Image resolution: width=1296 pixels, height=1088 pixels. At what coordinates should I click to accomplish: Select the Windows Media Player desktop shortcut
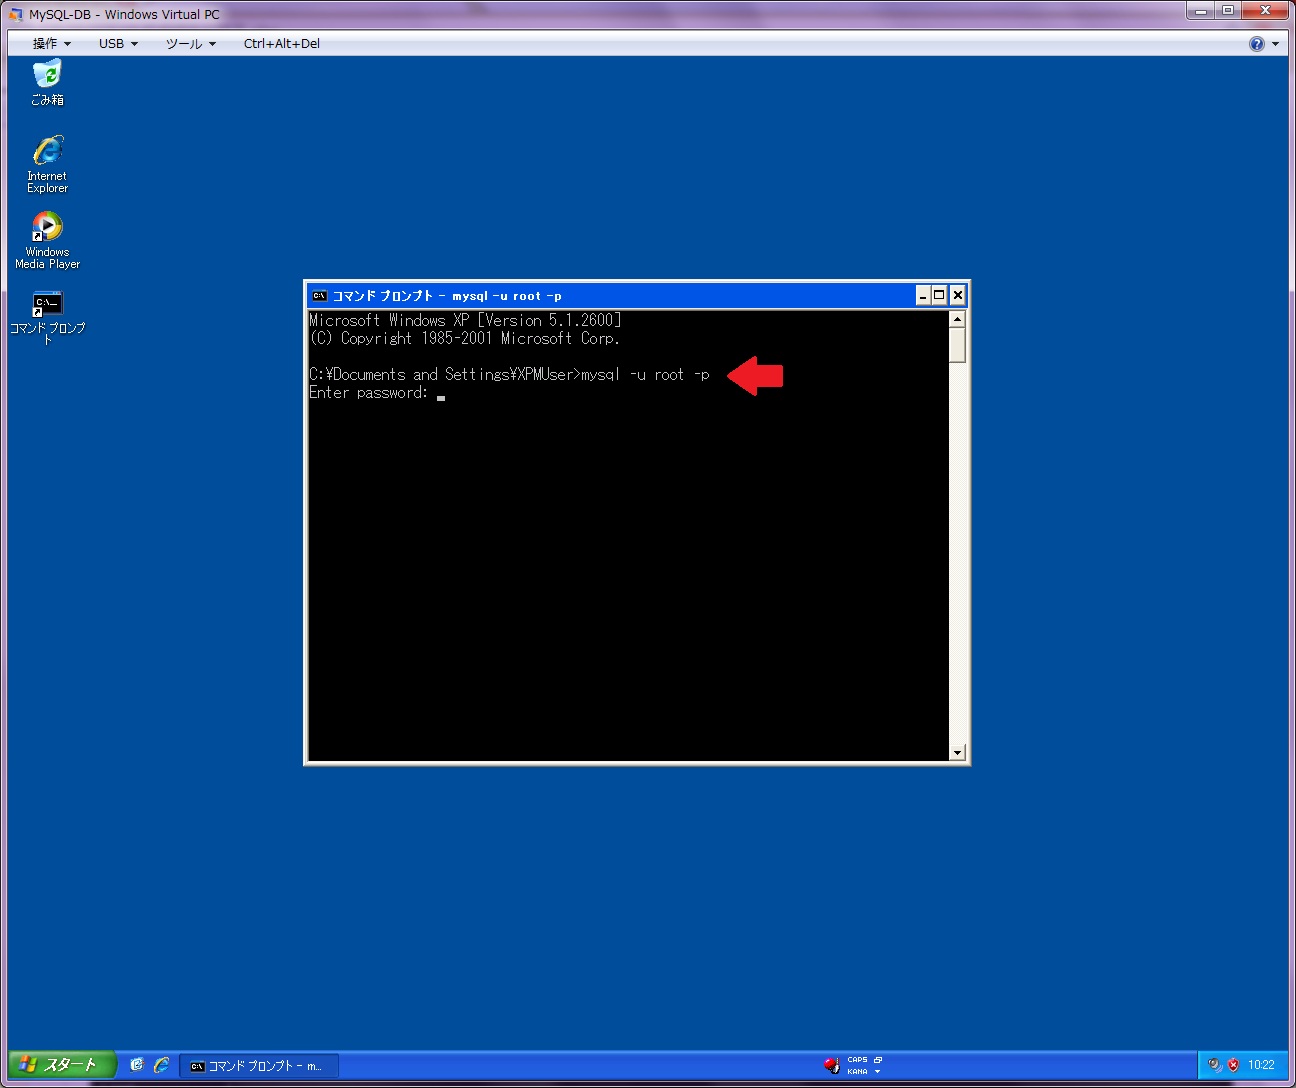coord(47,240)
